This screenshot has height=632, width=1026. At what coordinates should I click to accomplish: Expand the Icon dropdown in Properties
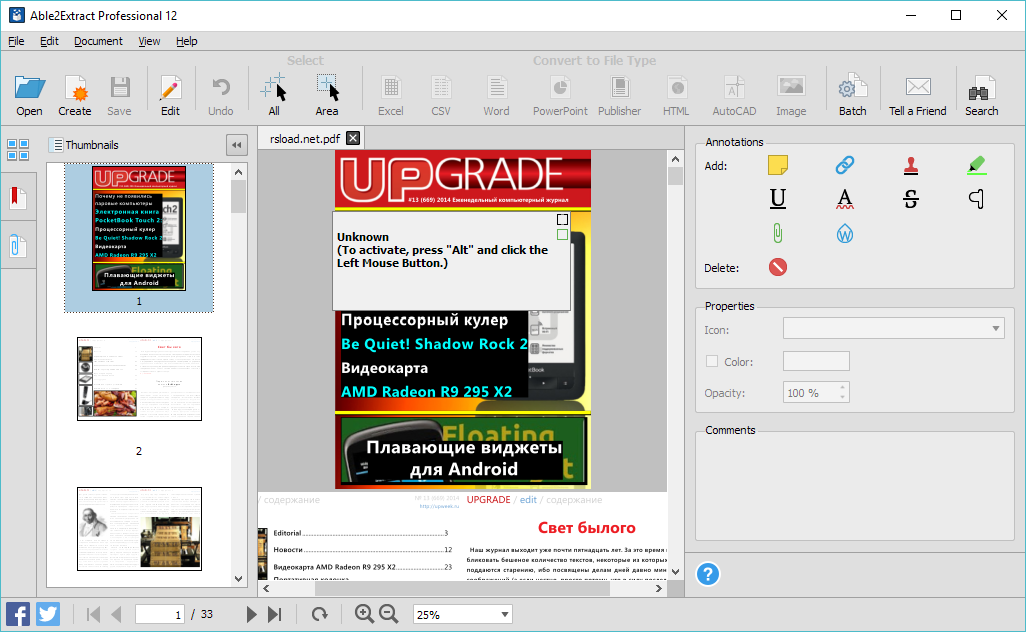(996, 329)
